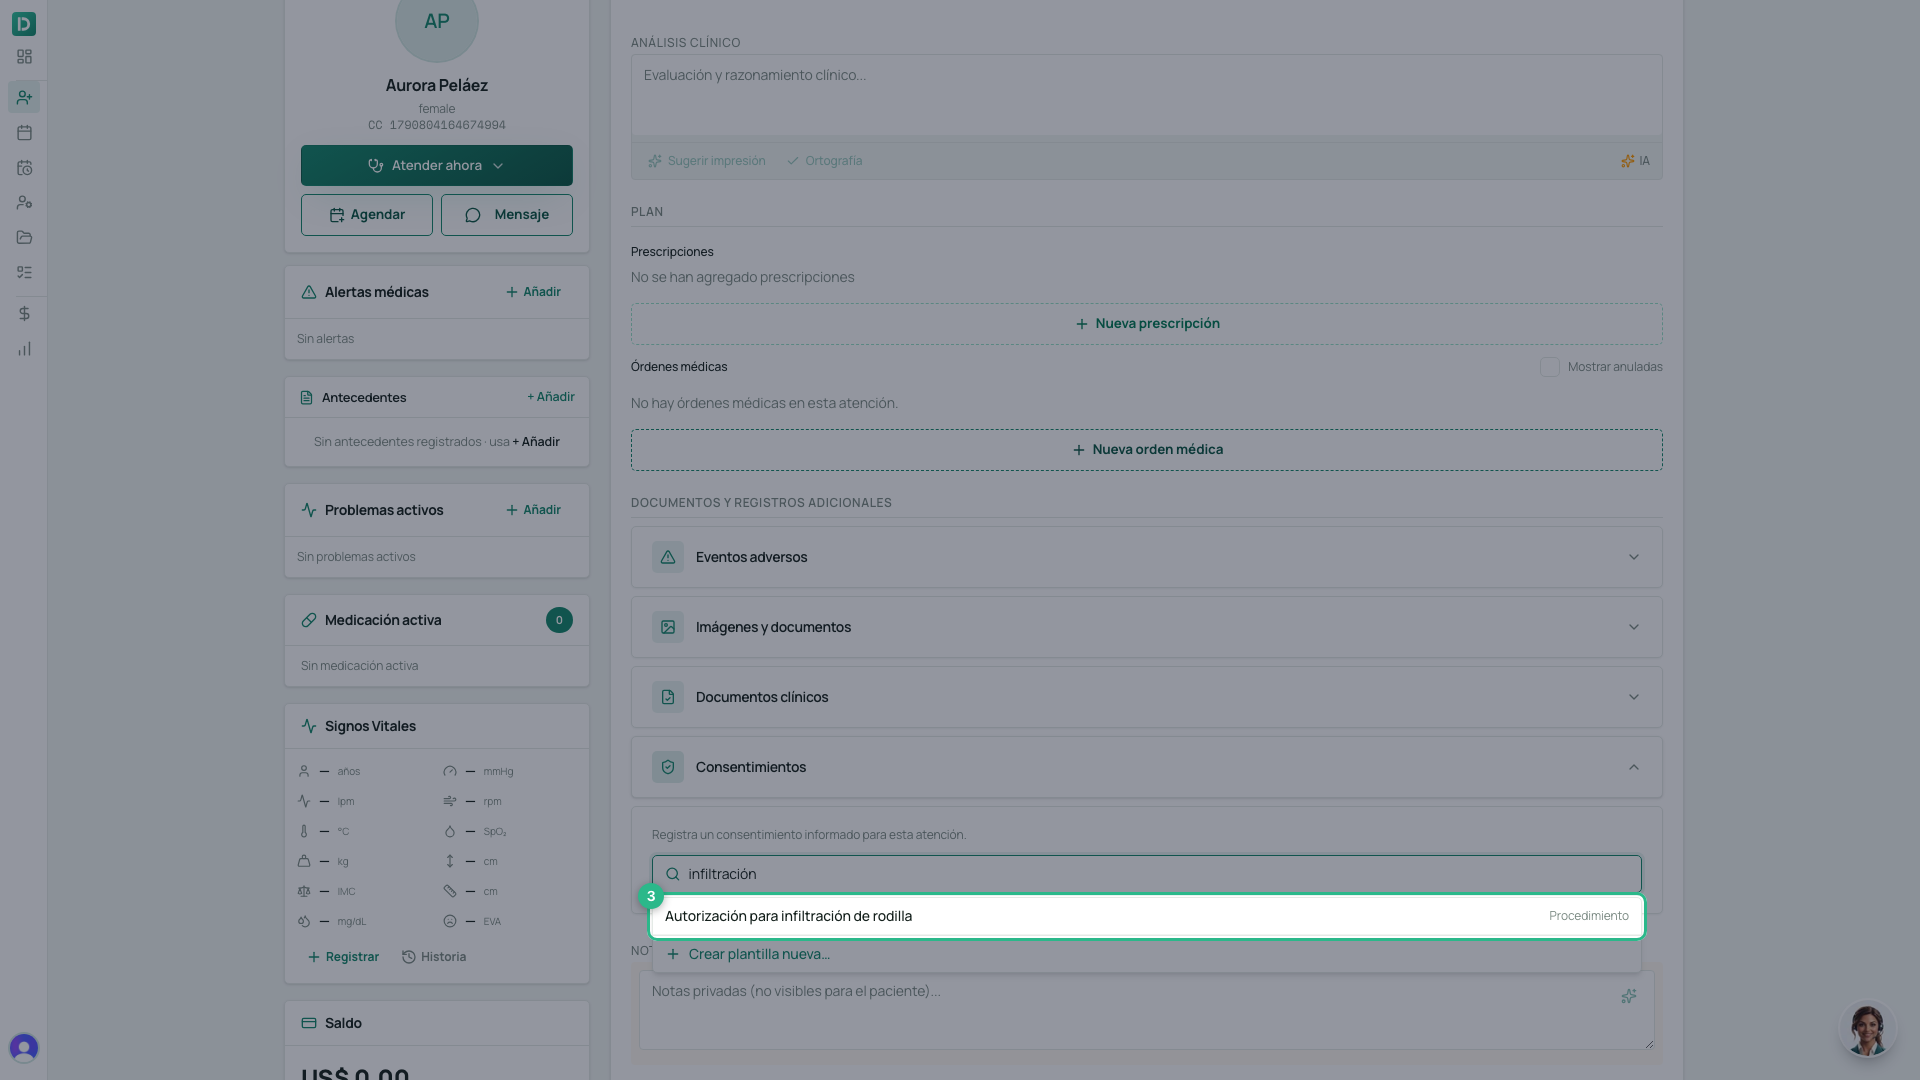Expand the Eventos adversos section
Image resolution: width=1920 pixels, height=1080 pixels.
click(x=1146, y=557)
